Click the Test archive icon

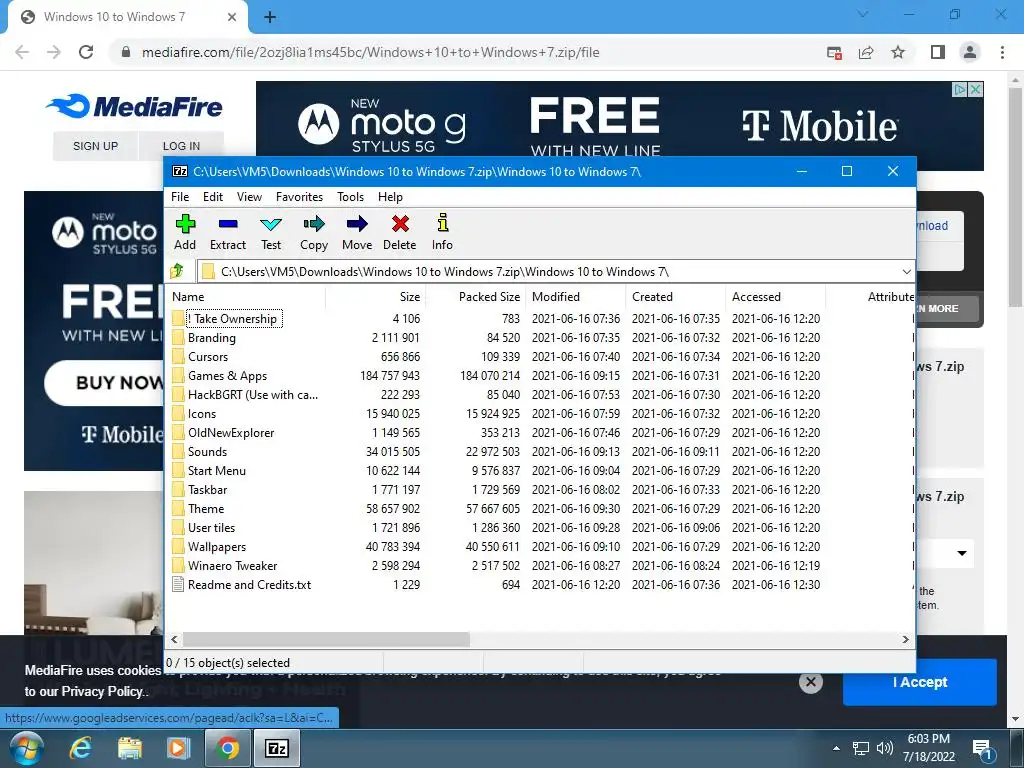pyautogui.click(x=271, y=232)
